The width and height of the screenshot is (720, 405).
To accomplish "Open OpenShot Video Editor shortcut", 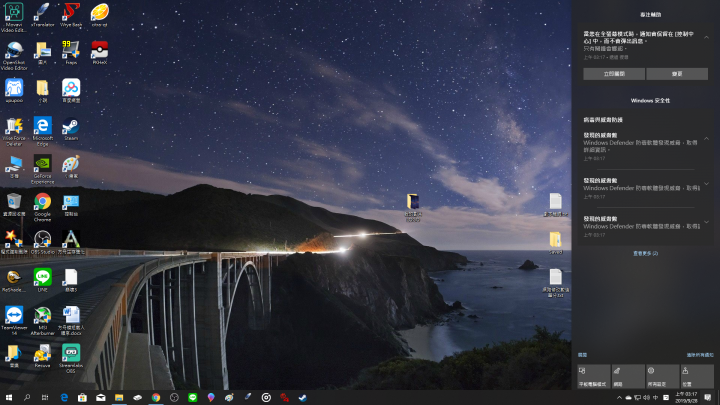I will (14, 56).
